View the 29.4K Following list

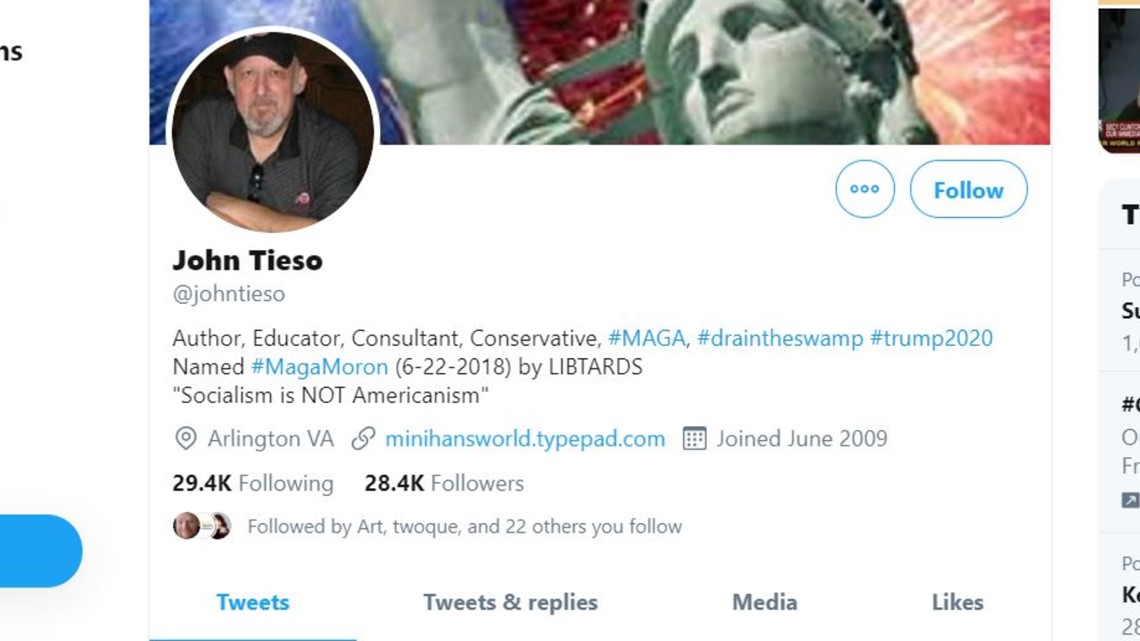point(253,483)
